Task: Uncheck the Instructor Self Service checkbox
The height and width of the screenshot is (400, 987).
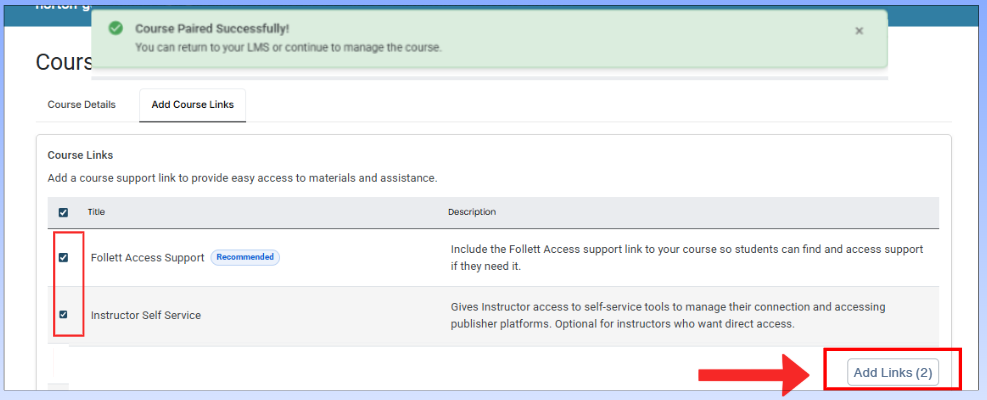Action: 63,314
